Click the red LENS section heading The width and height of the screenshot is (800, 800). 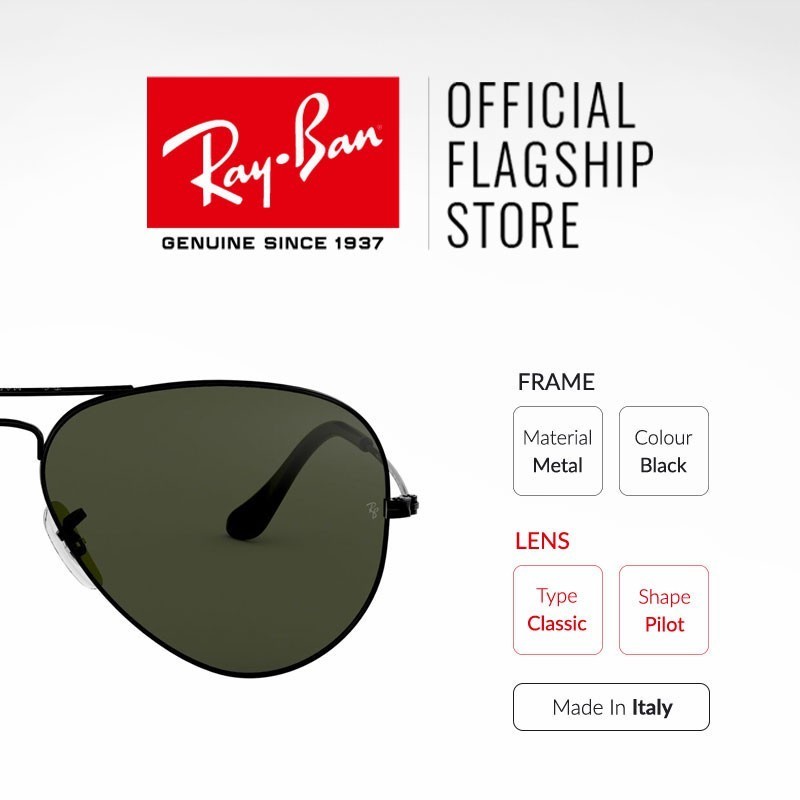click(542, 541)
